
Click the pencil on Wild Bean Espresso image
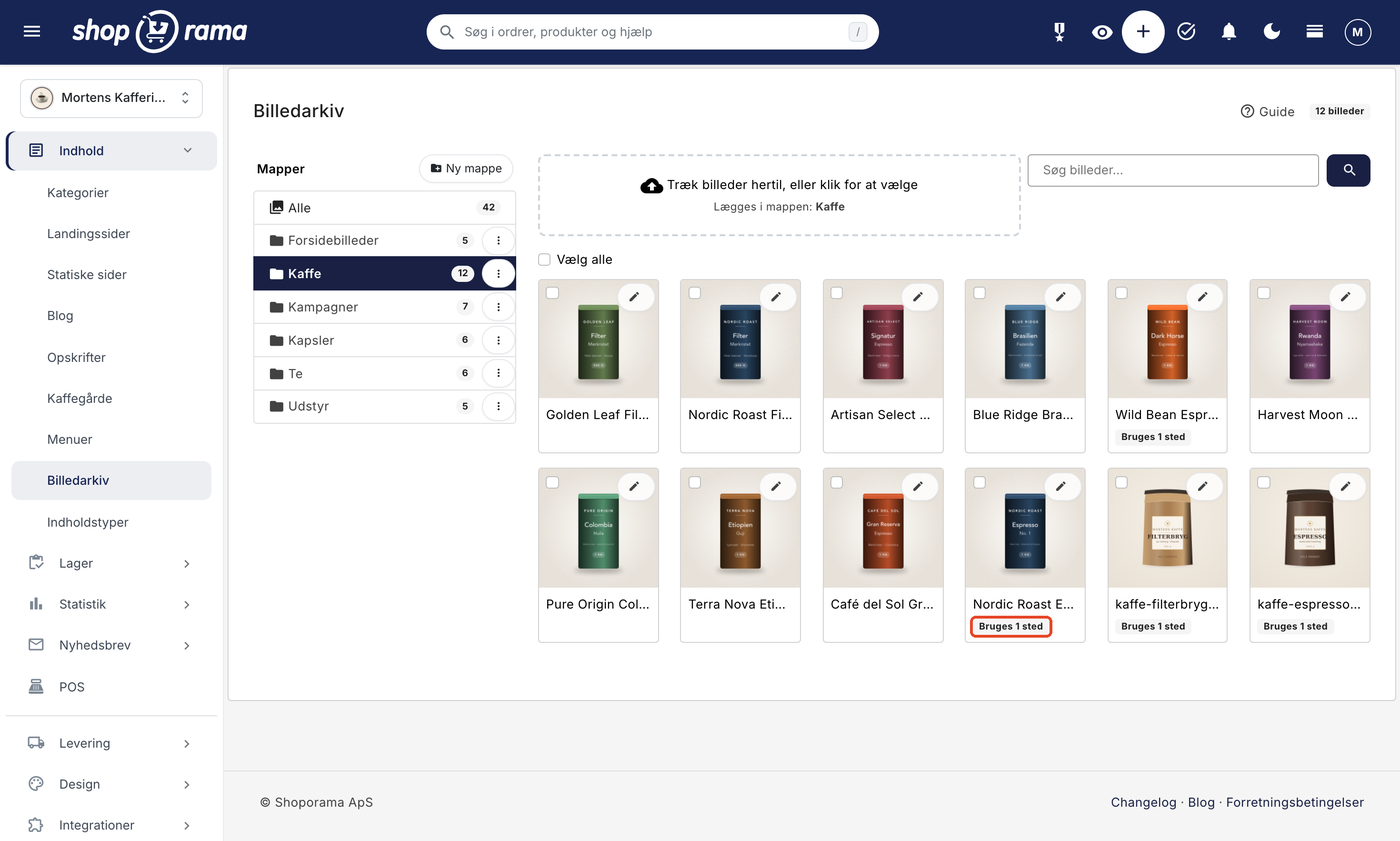pyautogui.click(x=1203, y=297)
